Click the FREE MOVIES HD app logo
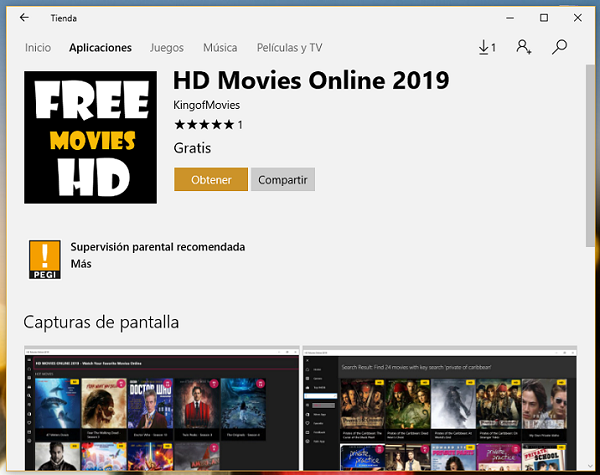Image resolution: width=600 pixels, height=475 pixels. pos(90,137)
